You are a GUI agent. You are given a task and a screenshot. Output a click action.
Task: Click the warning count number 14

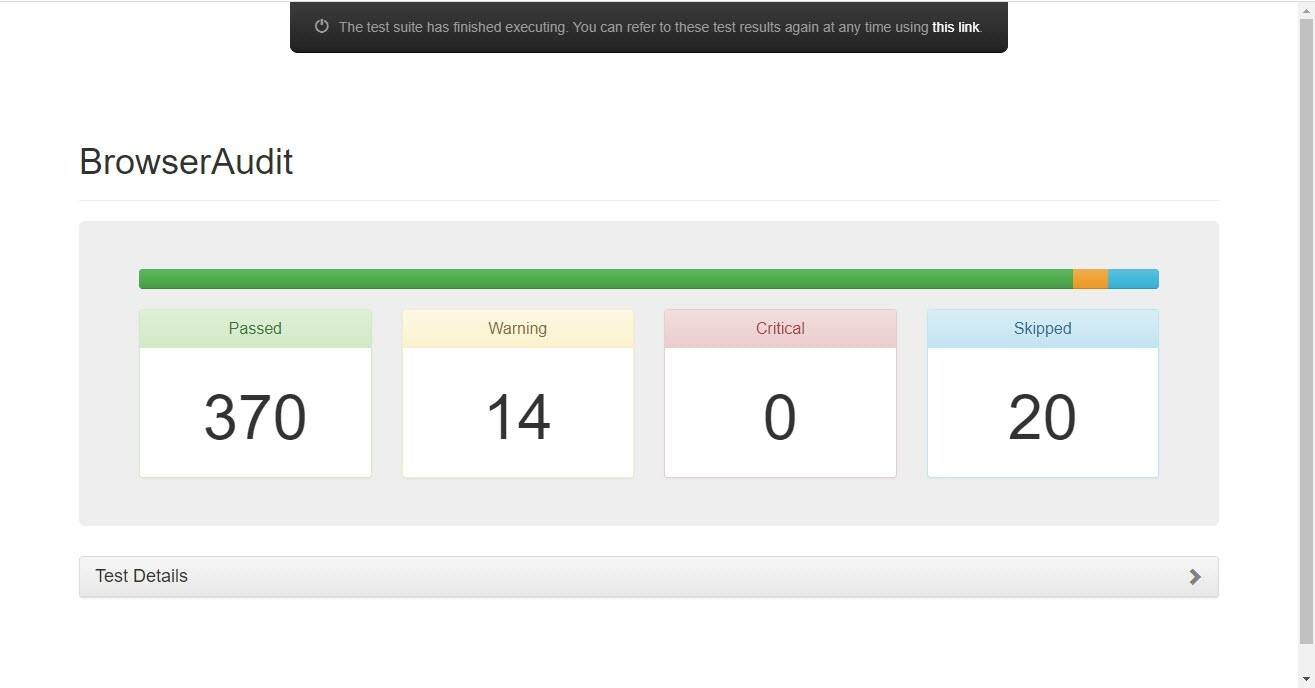click(517, 417)
